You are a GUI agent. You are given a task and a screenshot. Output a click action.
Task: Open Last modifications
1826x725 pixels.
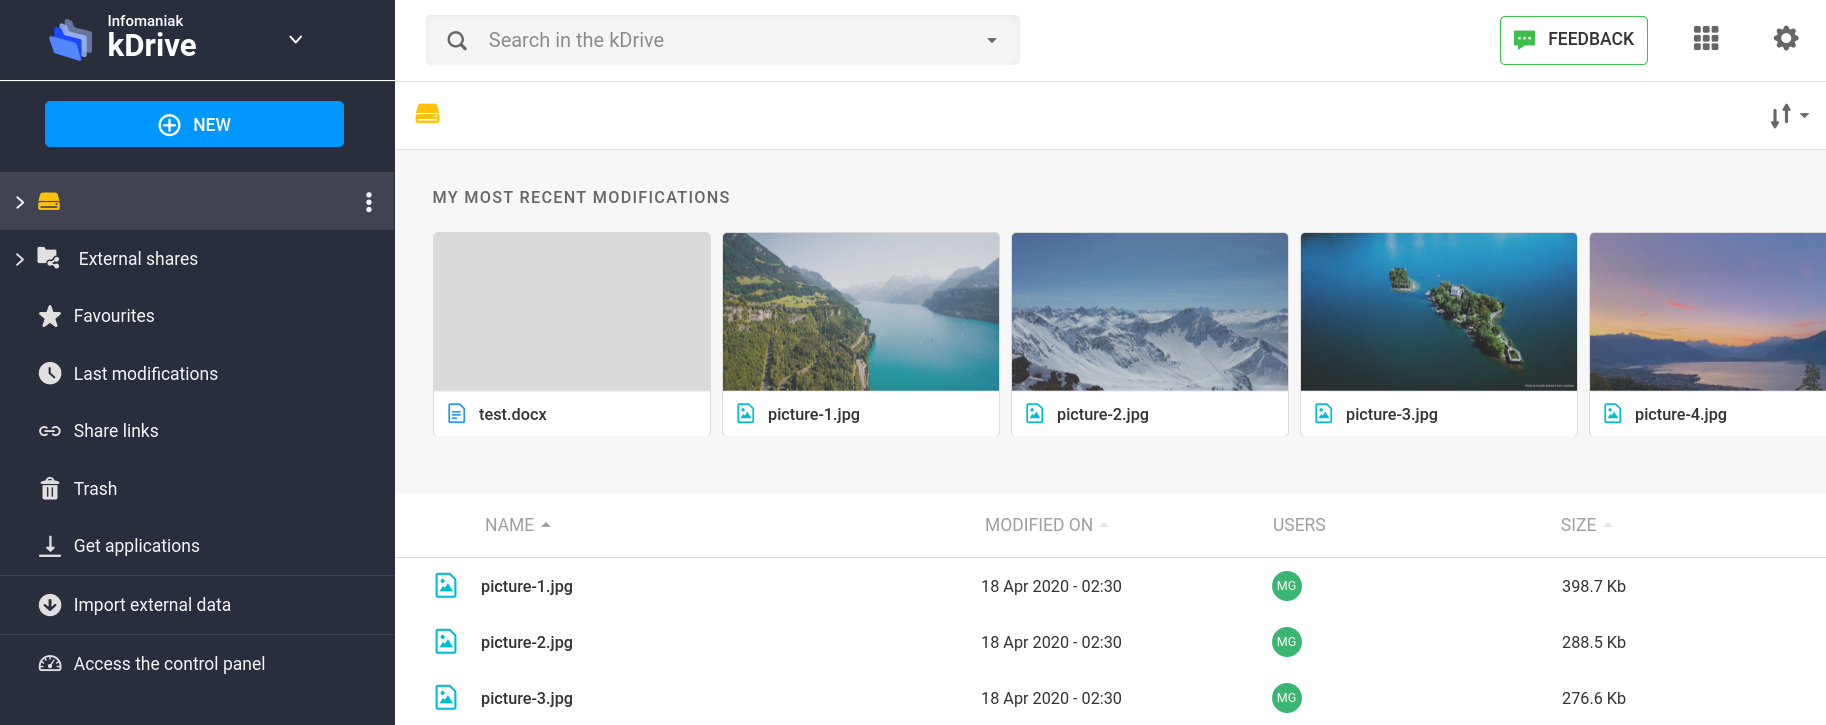[x=146, y=374]
